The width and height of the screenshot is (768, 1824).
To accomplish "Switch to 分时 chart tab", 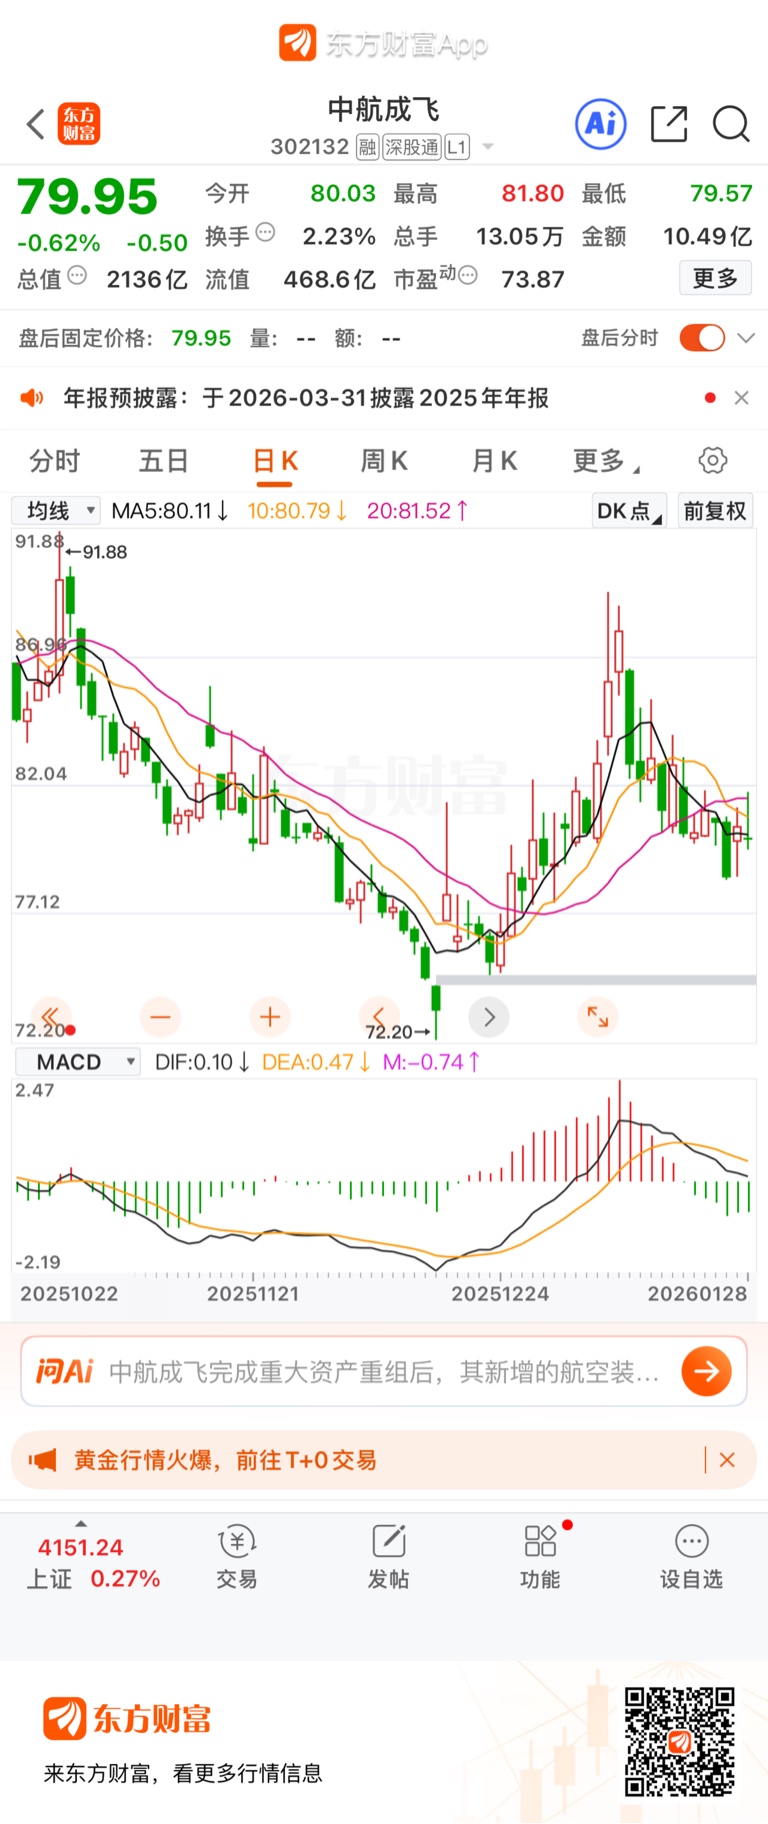I will click(54, 461).
